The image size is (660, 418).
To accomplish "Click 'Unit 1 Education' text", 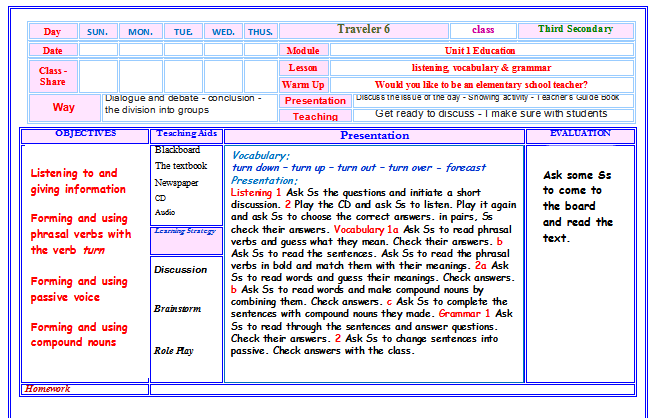I will click(480, 51).
